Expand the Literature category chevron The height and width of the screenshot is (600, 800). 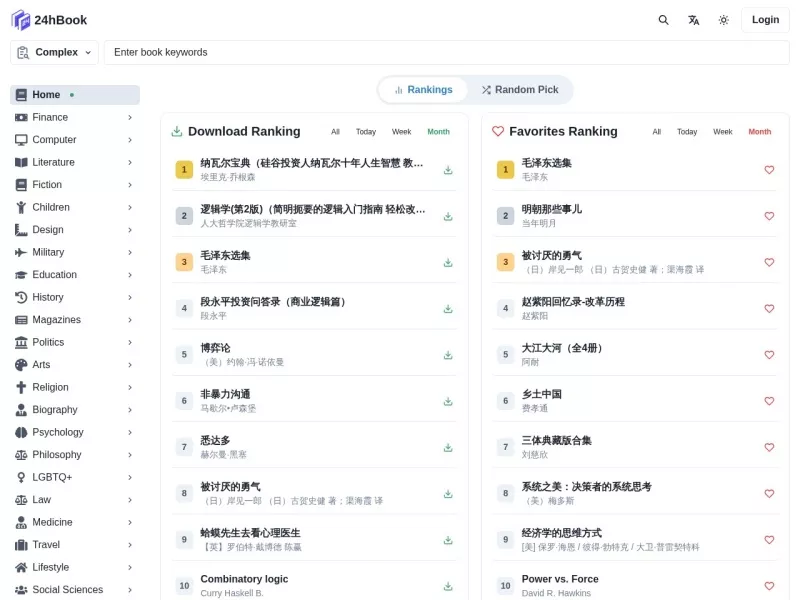click(x=130, y=162)
